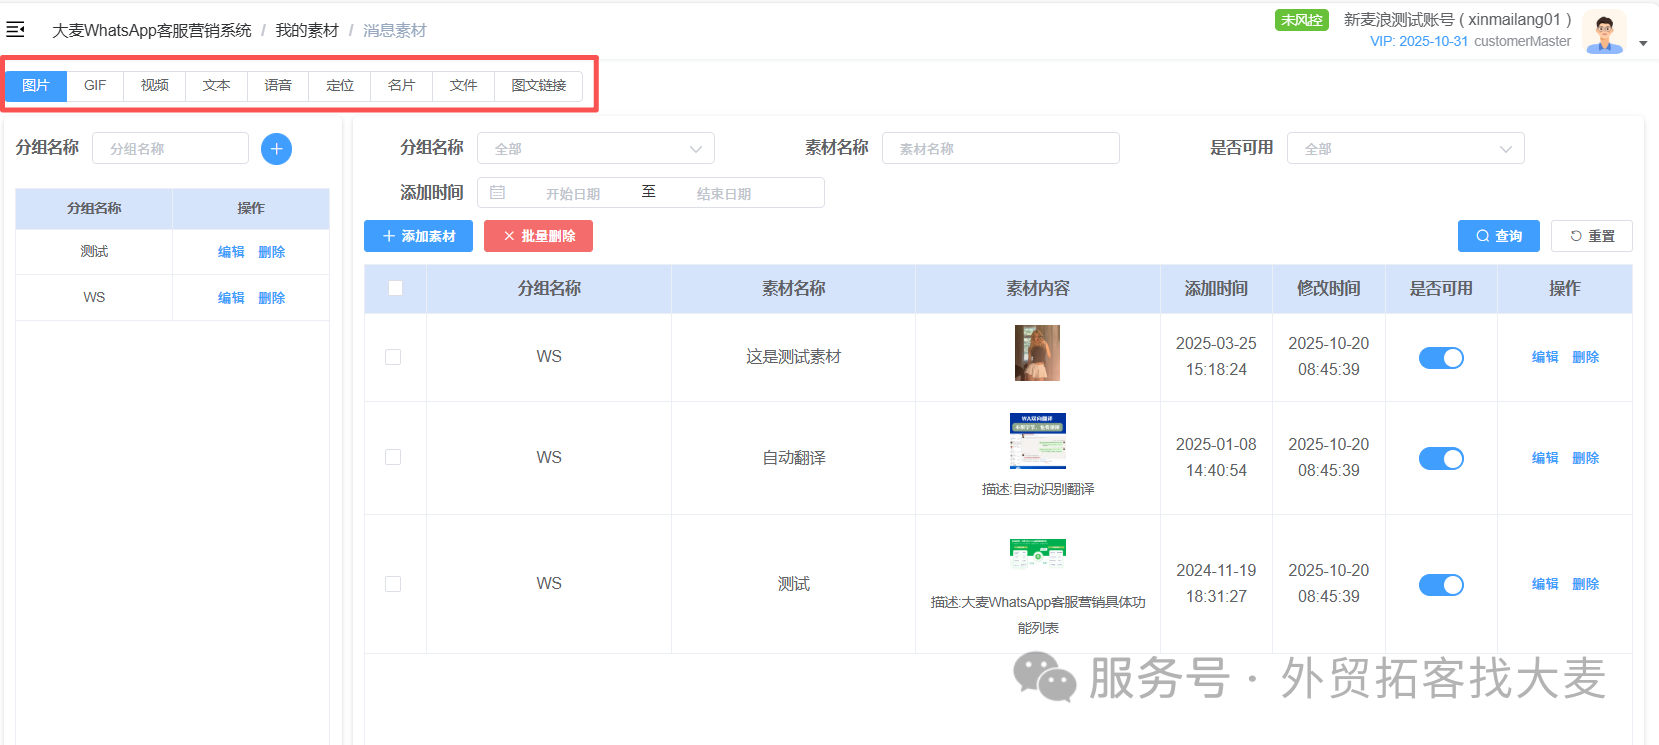Click the 消息素材 breadcrumb
The height and width of the screenshot is (745, 1659).
(x=394, y=31)
